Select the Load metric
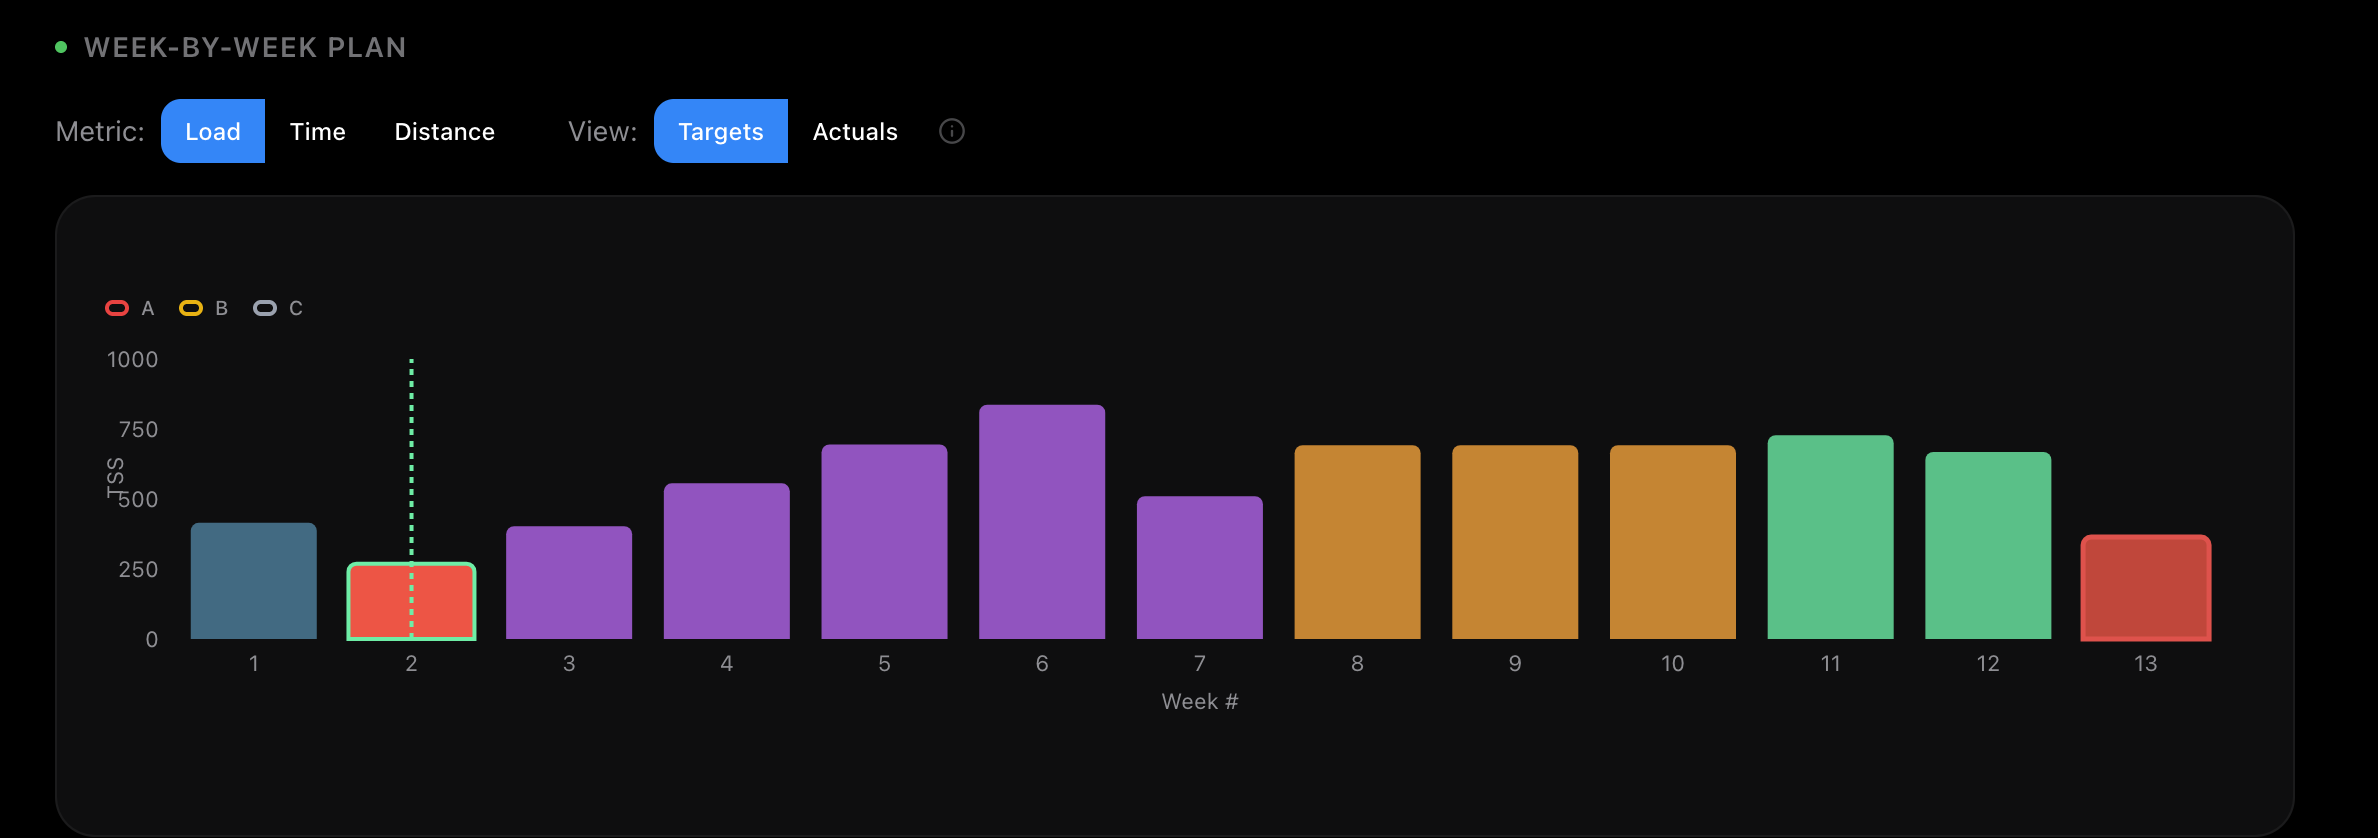This screenshot has width=2378, height=838. coord(213,131)
